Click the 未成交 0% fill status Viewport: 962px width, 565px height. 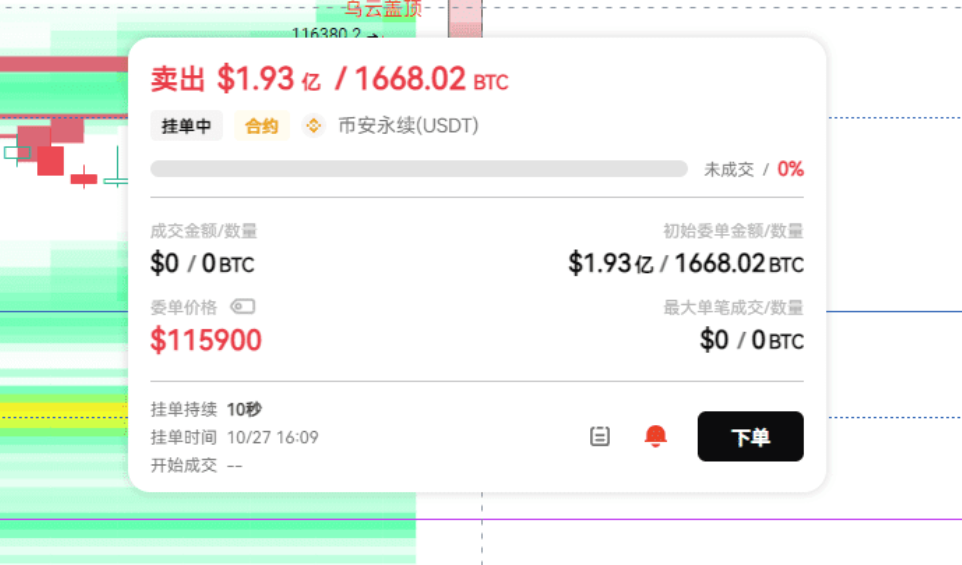[754, 169]
